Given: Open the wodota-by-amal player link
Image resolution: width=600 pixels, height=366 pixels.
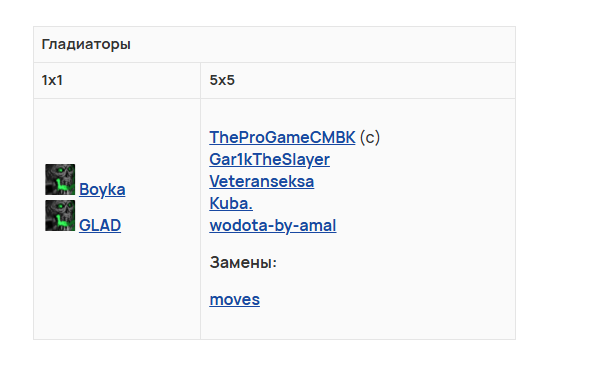Looking at the screenshot, I should pos(273,225).
